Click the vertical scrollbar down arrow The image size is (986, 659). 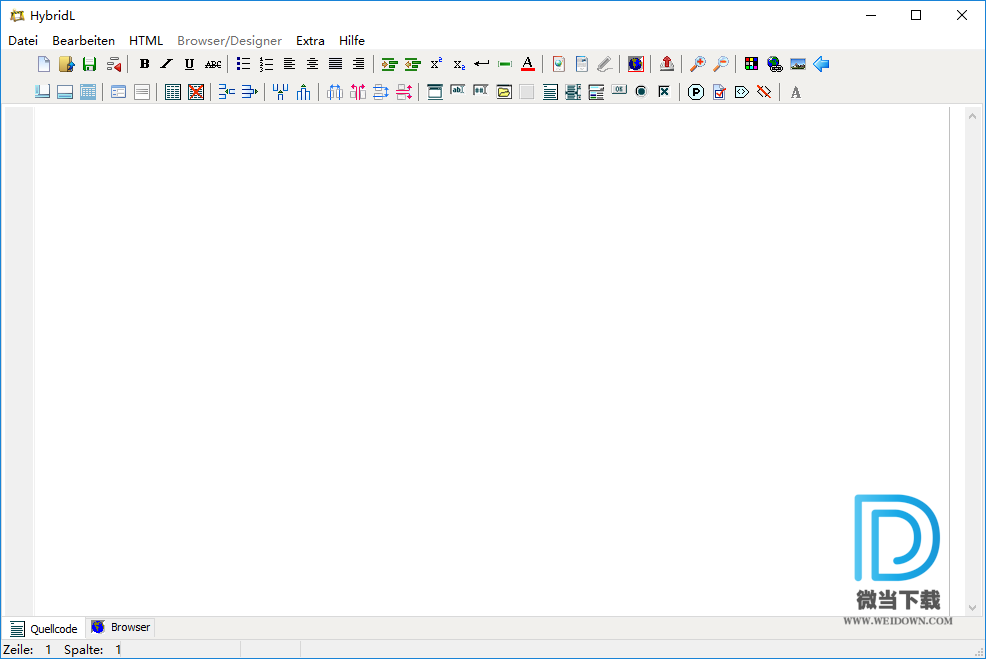coord(973,607)
